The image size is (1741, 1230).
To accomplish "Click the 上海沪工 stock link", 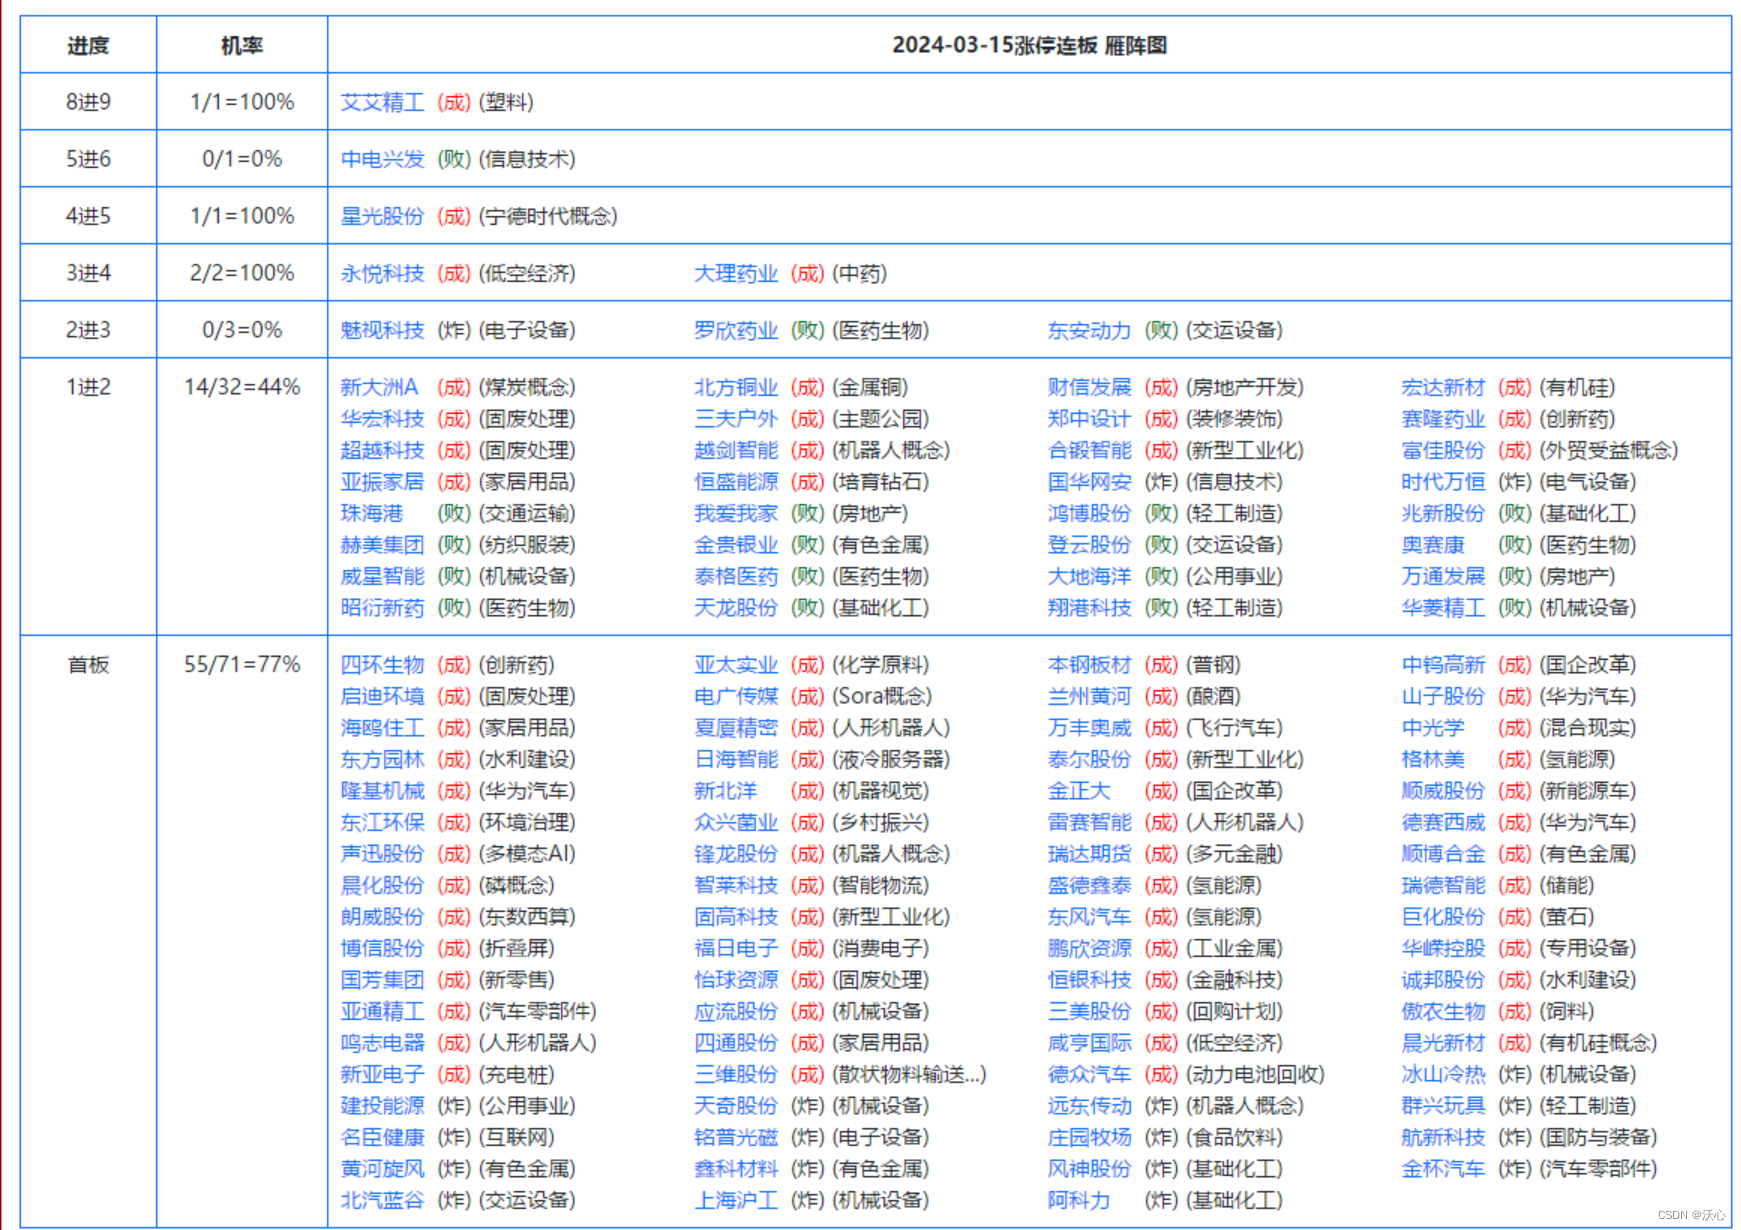I will coord(736,1200).
